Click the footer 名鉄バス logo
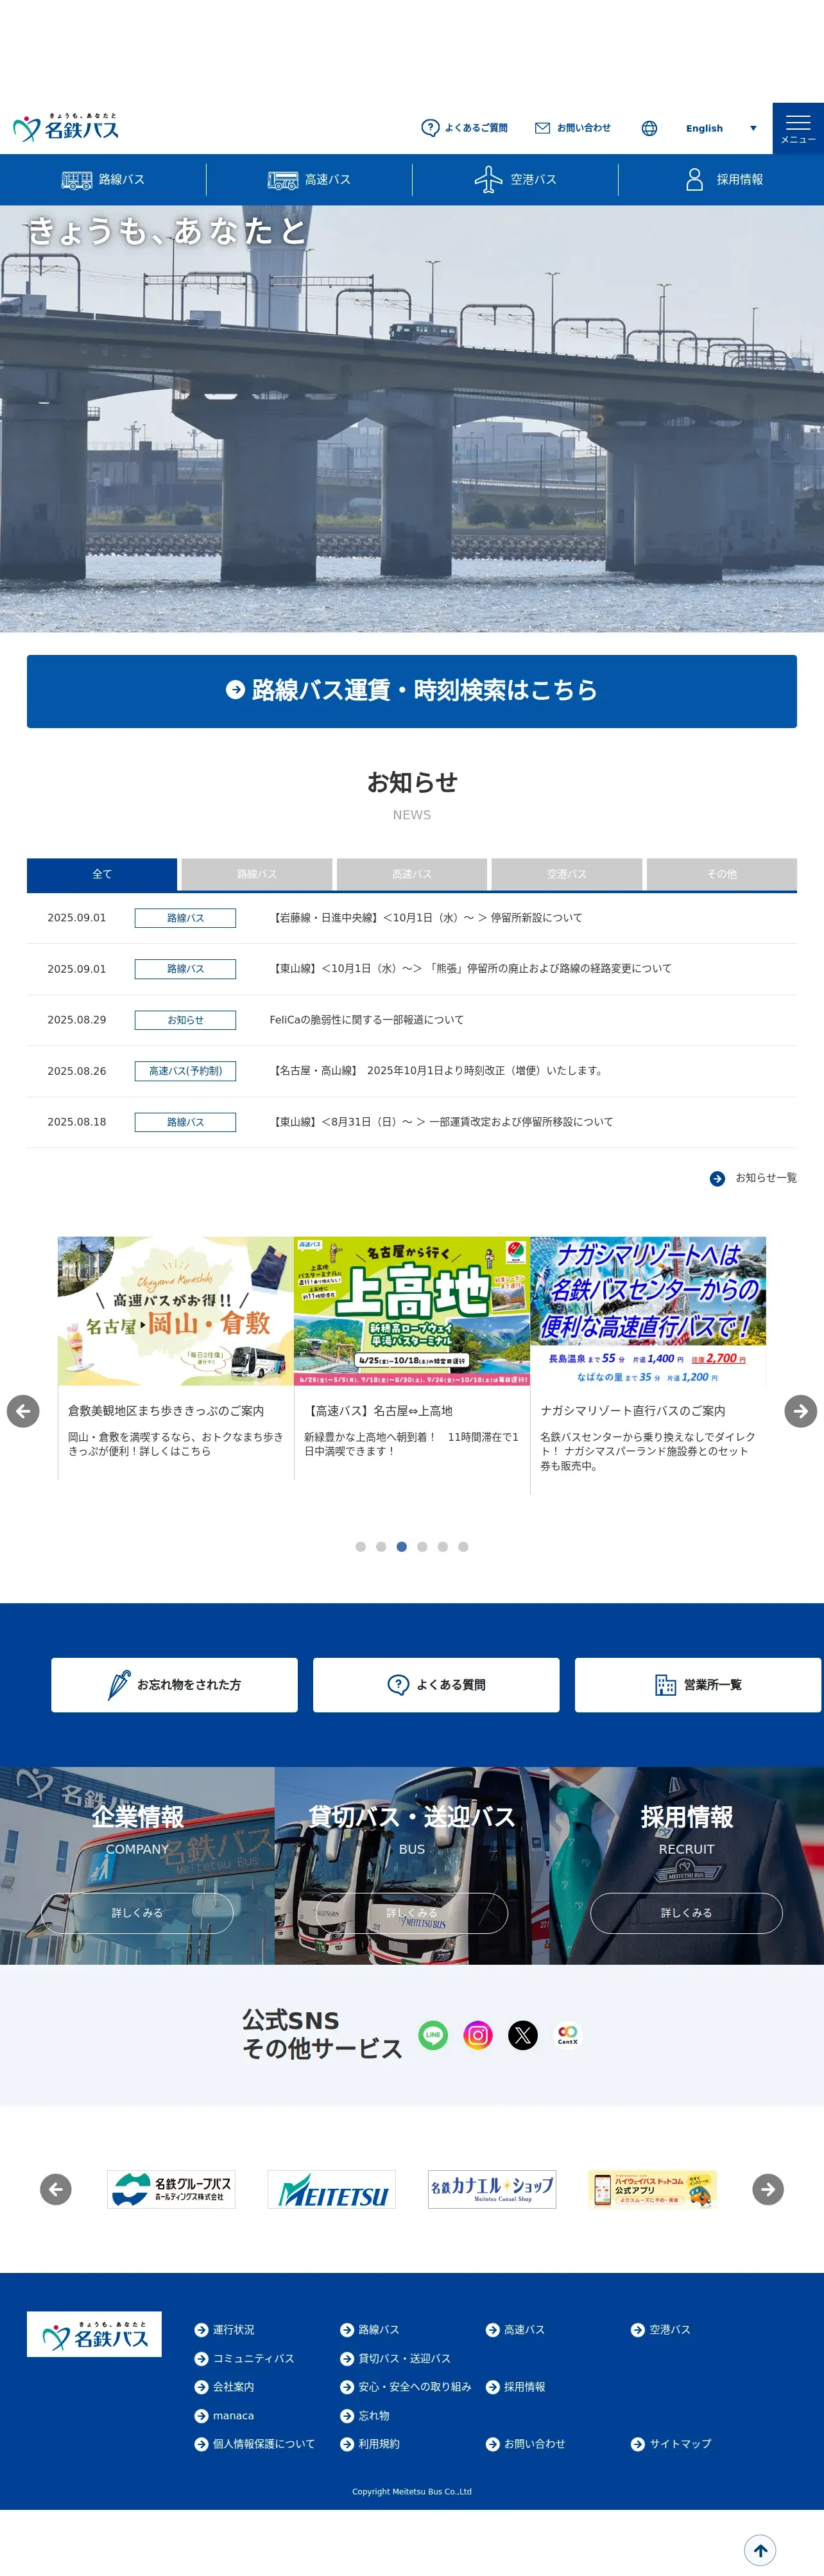 94,2335
